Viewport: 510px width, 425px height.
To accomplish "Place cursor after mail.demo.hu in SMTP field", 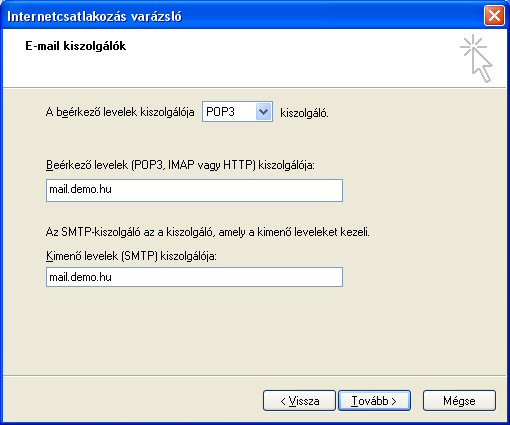I will tap(112, 277).
